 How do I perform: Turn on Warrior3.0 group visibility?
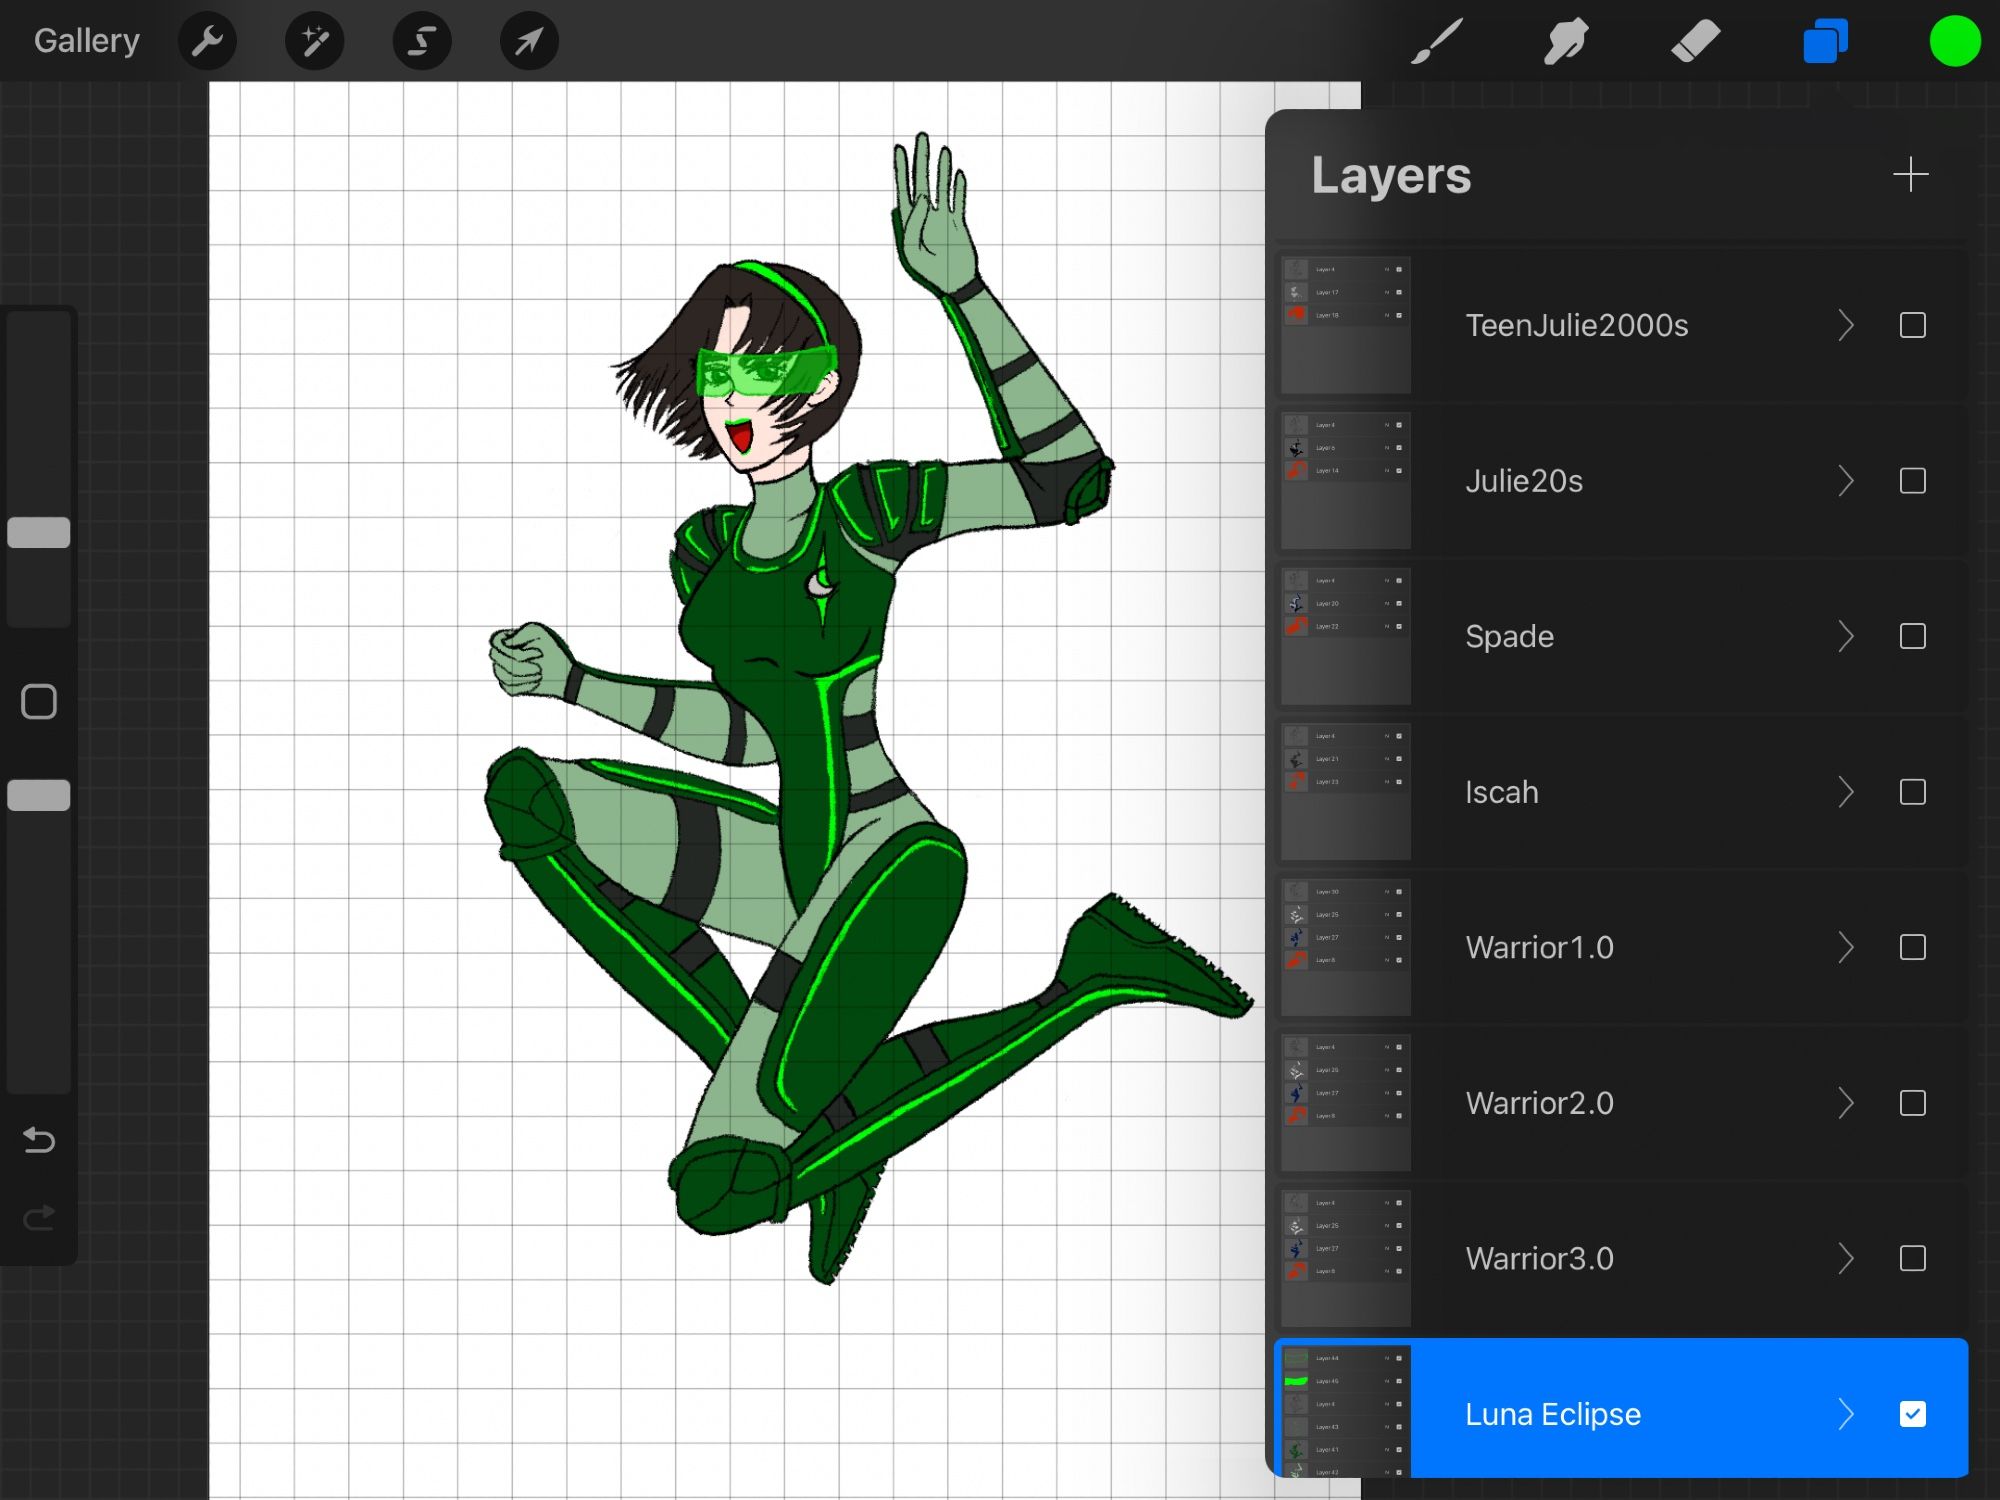(x=1912, y=1258)
